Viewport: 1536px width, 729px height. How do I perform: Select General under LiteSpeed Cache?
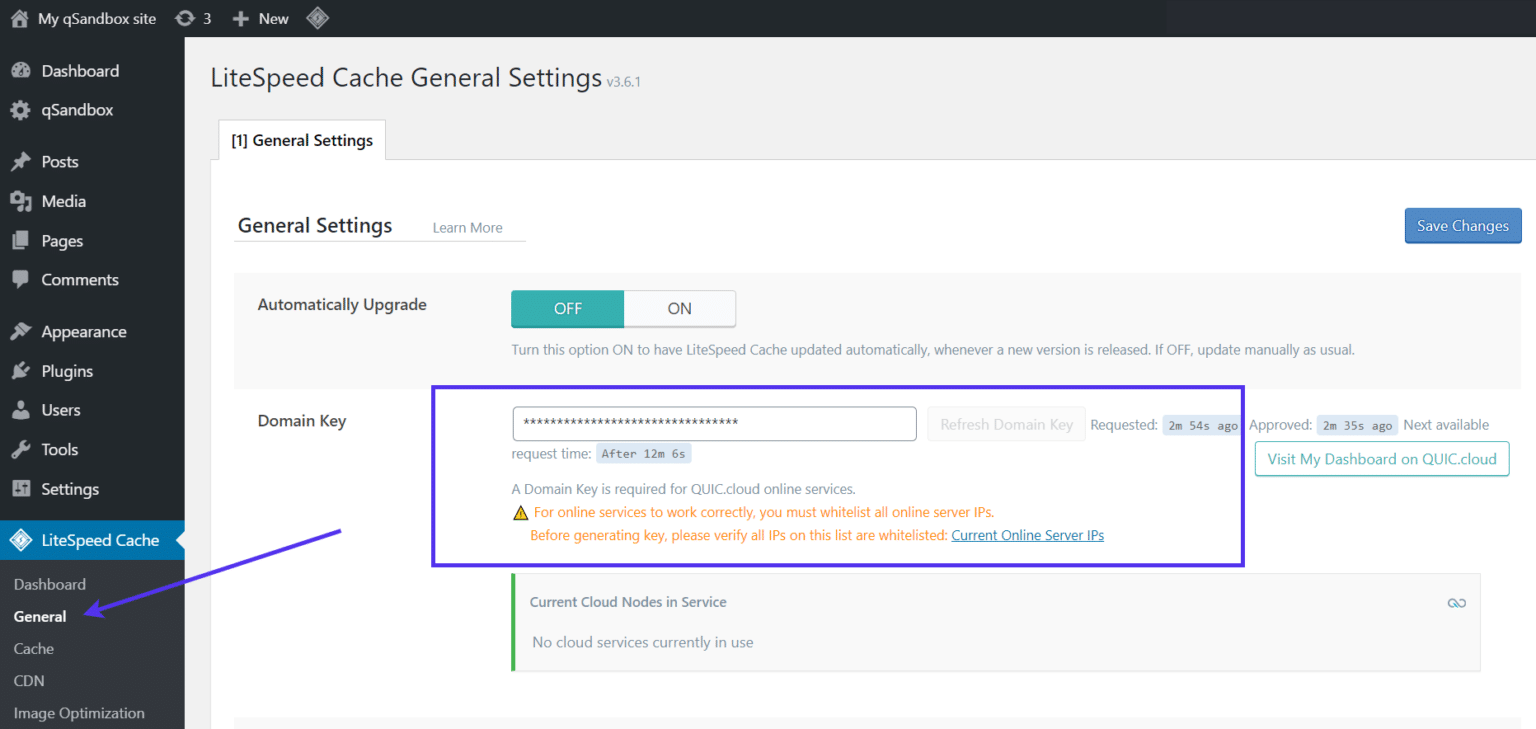tap(39, 616)
